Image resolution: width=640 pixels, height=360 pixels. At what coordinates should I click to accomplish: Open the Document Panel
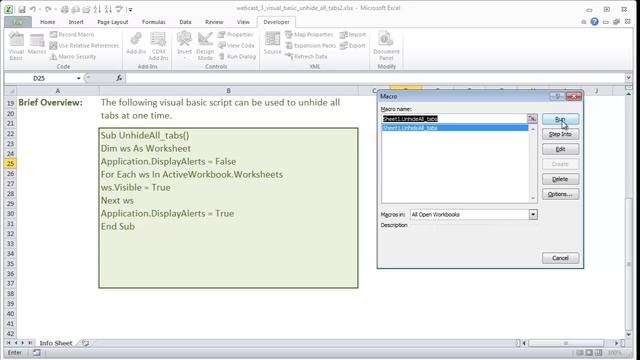point(386,46)
